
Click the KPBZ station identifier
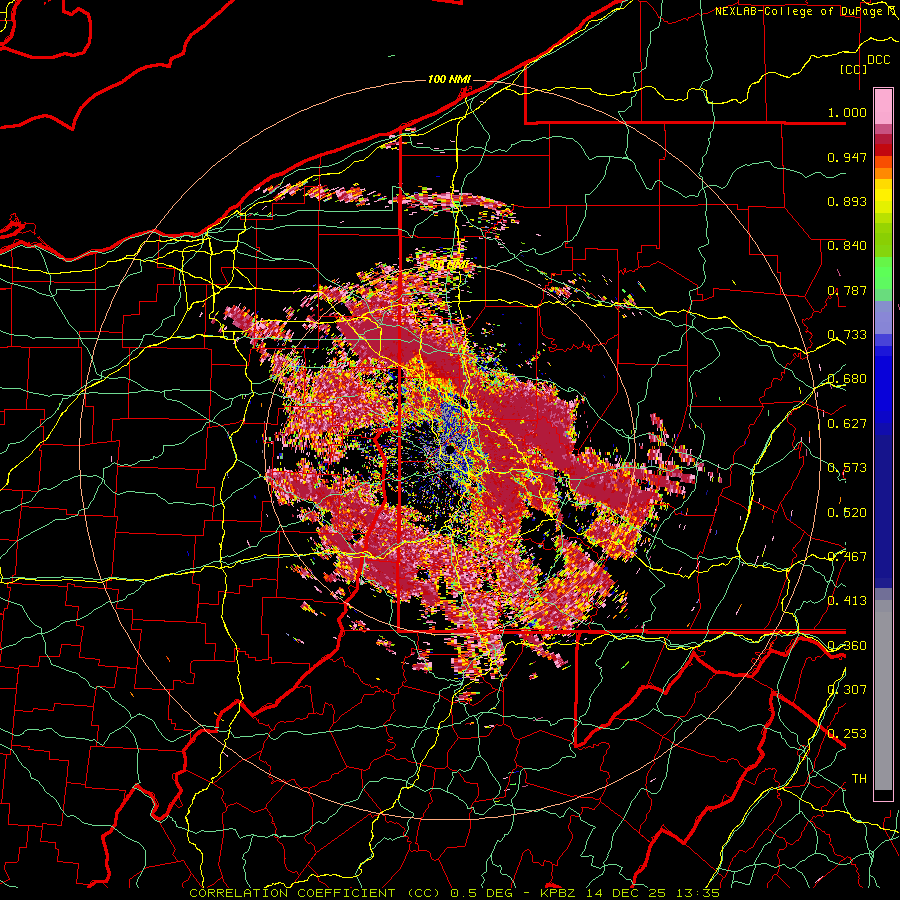pos(557,893)
